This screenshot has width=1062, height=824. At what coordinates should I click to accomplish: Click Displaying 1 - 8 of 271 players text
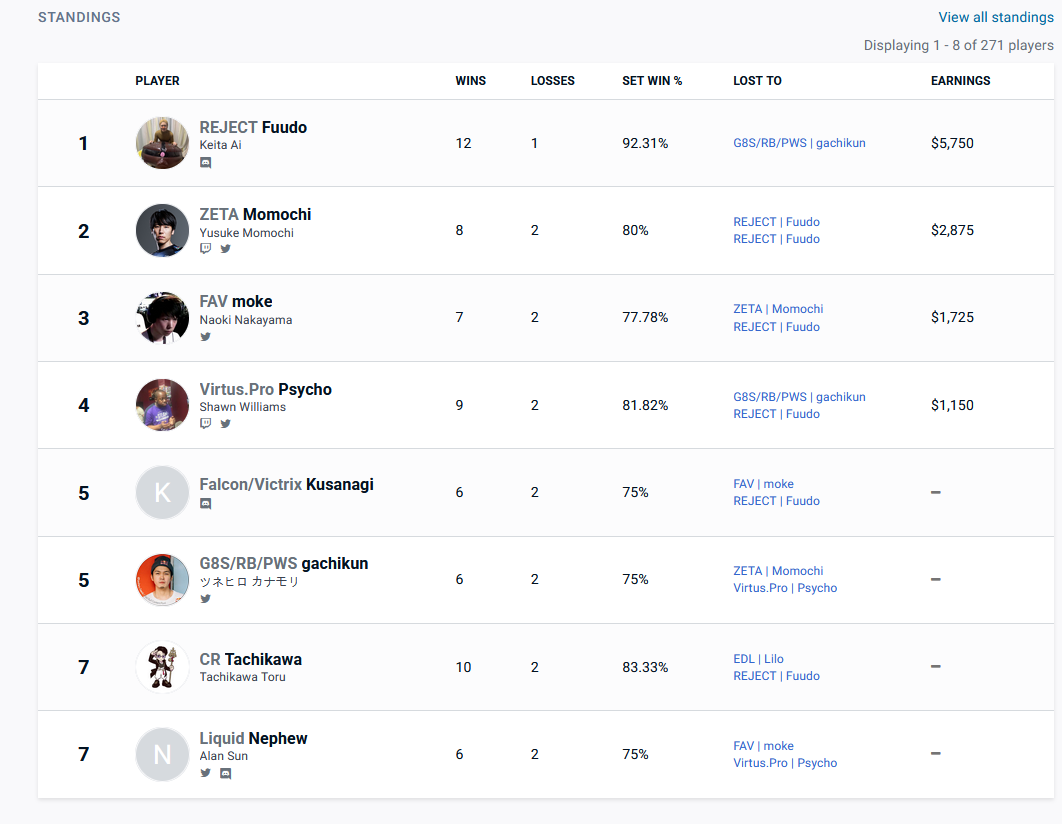[x=958, y=45]
